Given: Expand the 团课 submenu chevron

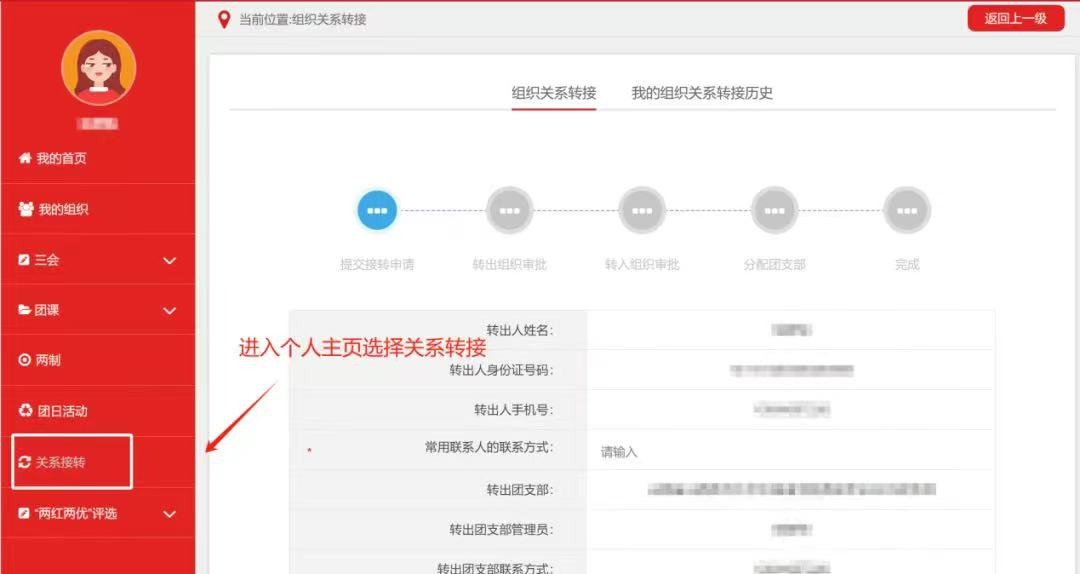Looking at the screenshot, I should pos(169,311).
